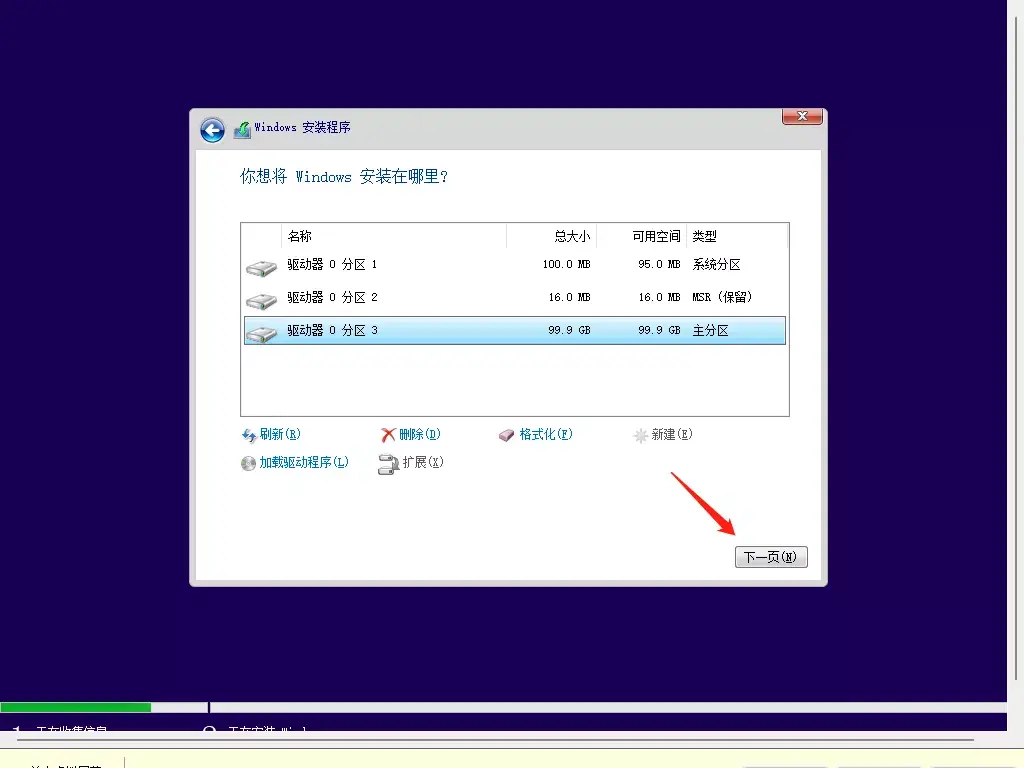Click the drive icon for partition 2
This screenshot has width=1024, height=768.
(x=261, y=300)
